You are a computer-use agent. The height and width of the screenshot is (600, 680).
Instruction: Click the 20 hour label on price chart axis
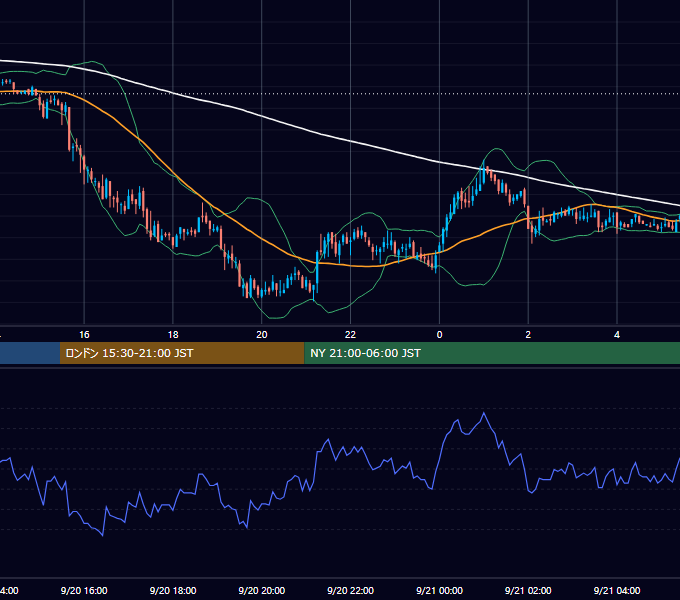(x=262, y=335)
